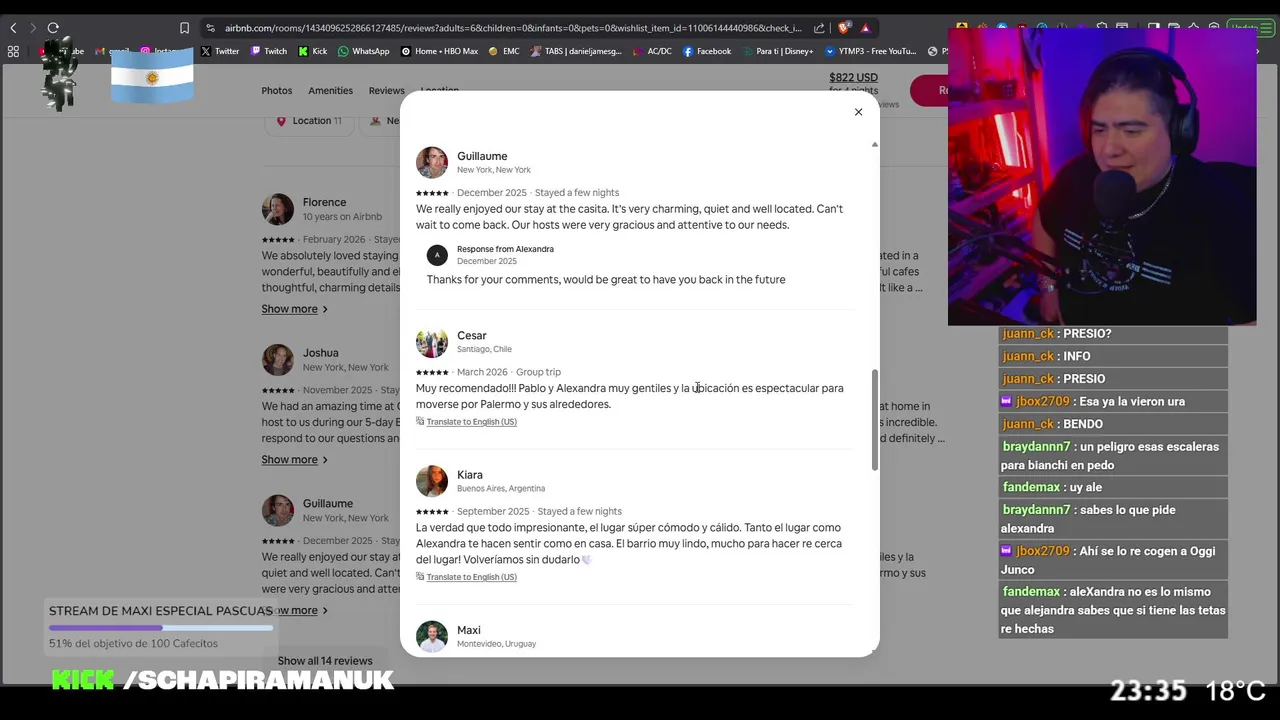Click Show all 14 reviews button
This screenshot has height=720, width=1280.
pos(325,661)
